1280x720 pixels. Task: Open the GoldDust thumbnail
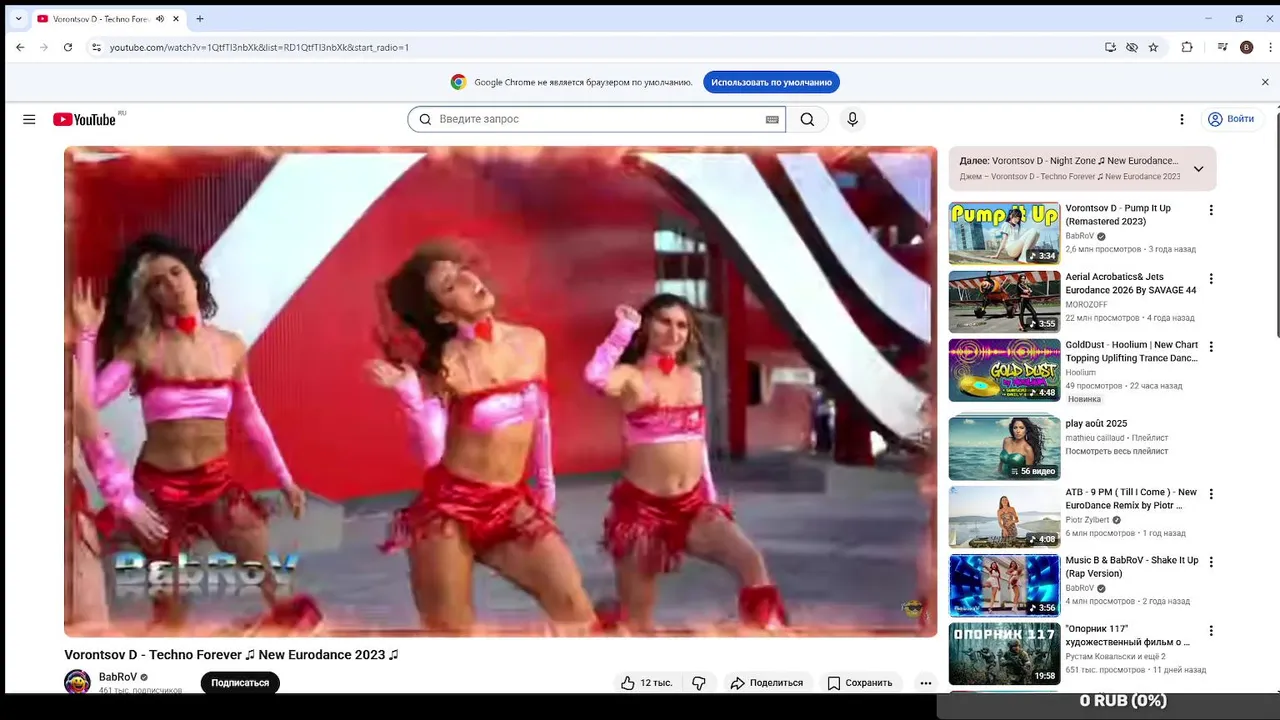pyautogui.click(x=1004, y=370)
